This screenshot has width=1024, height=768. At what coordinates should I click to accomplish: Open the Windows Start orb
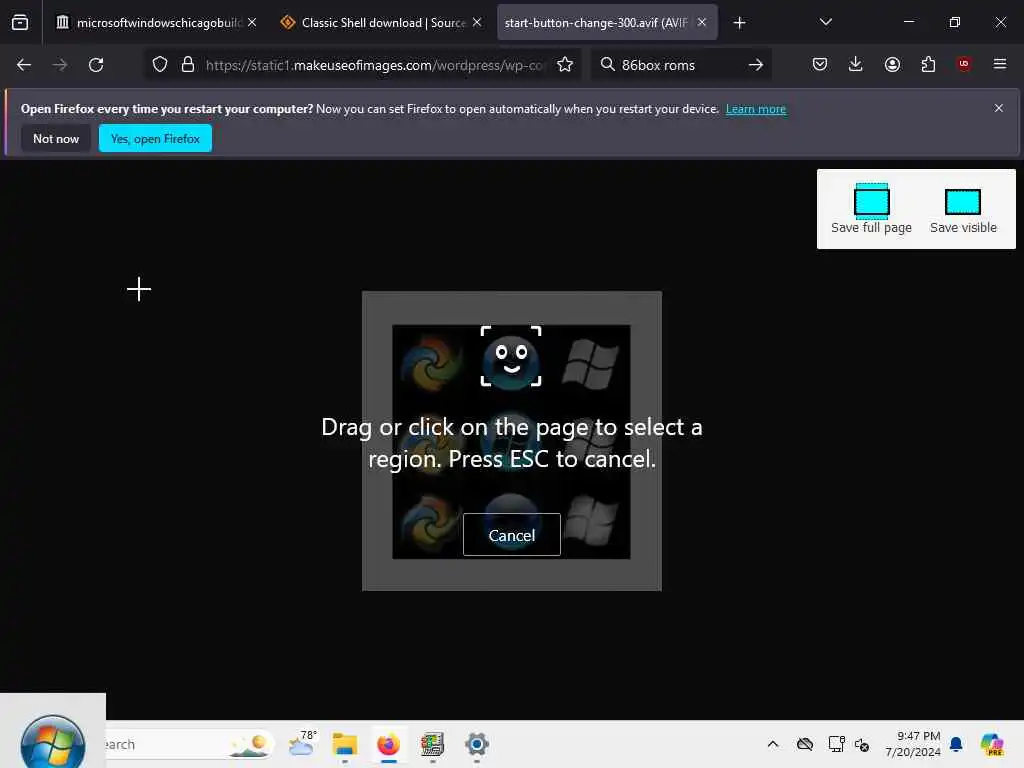[x=53, y=743]
